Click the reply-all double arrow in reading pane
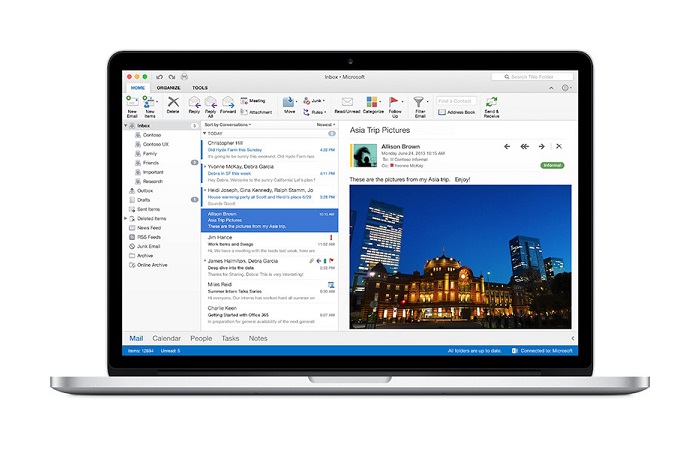 (524, 146)
